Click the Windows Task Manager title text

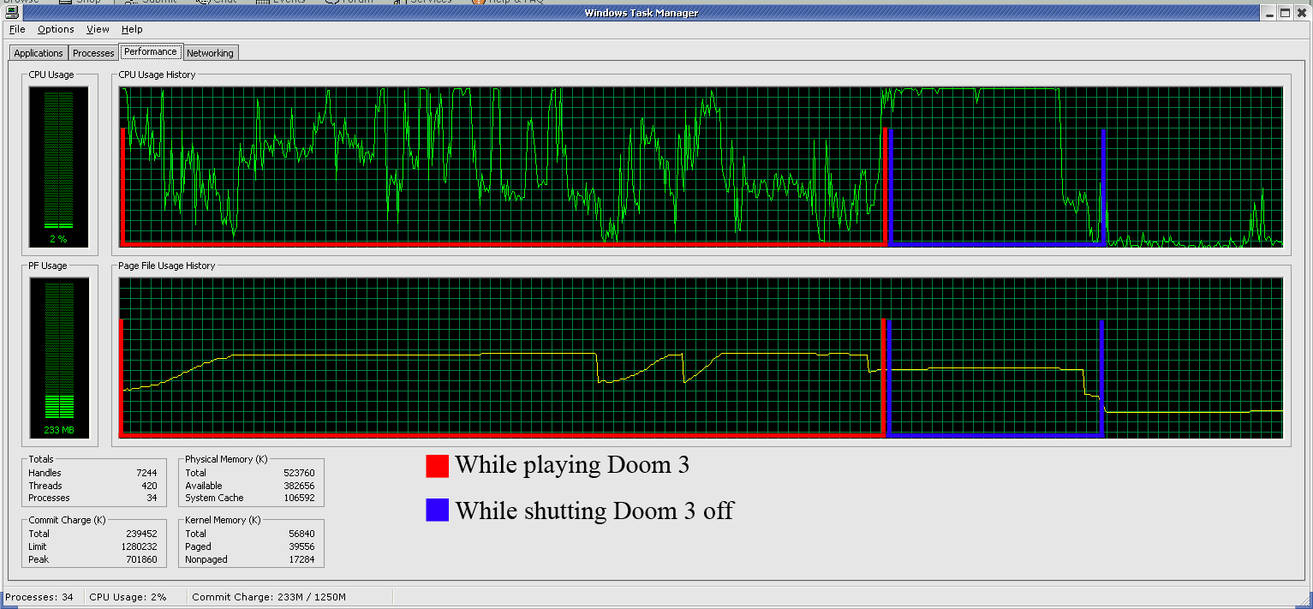(x=641, y=12)
